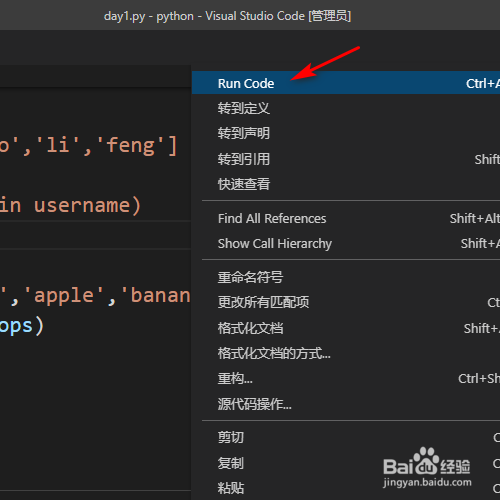
Task: Click the 'feng' string in code
Action: click(x=130, y=146)
